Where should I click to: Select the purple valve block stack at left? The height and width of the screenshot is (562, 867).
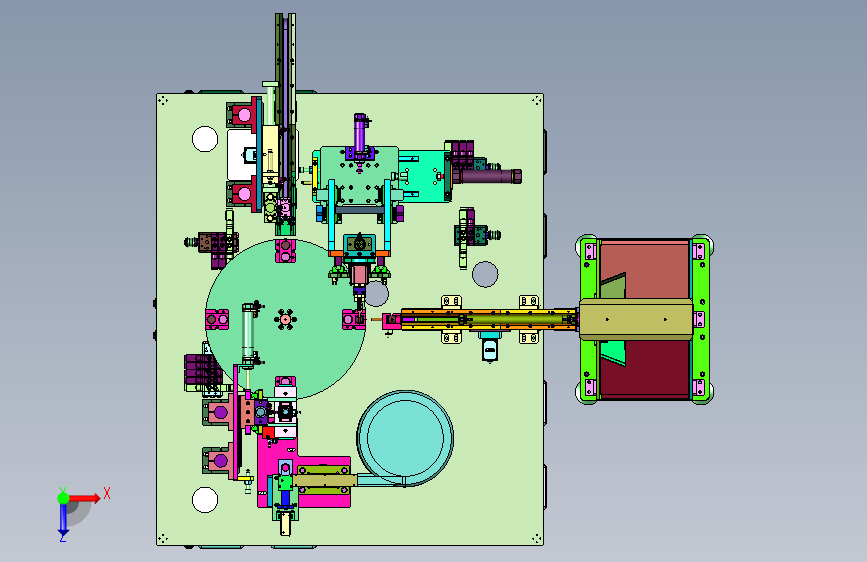point(202,370)
